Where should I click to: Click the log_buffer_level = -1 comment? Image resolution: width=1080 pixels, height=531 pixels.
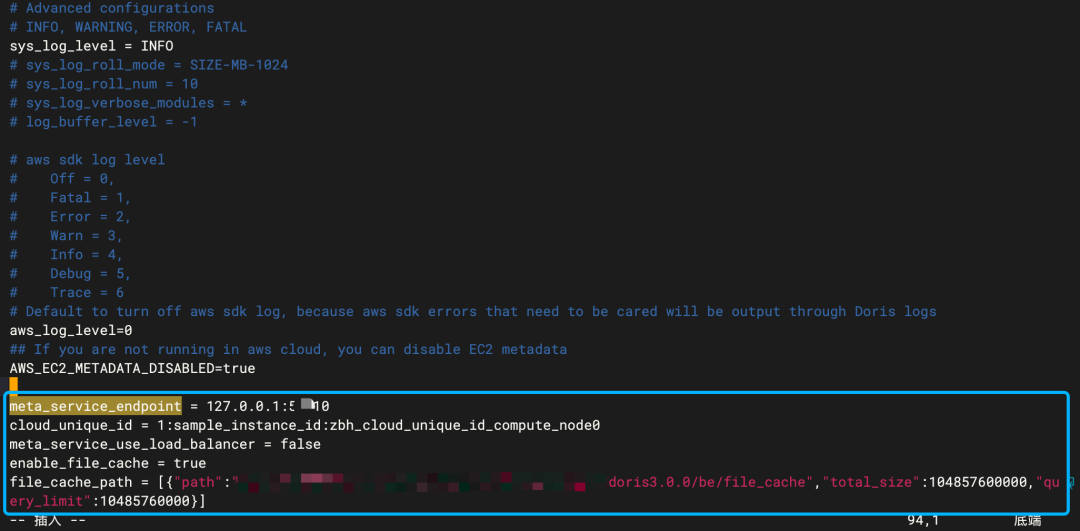click(104, 122)
